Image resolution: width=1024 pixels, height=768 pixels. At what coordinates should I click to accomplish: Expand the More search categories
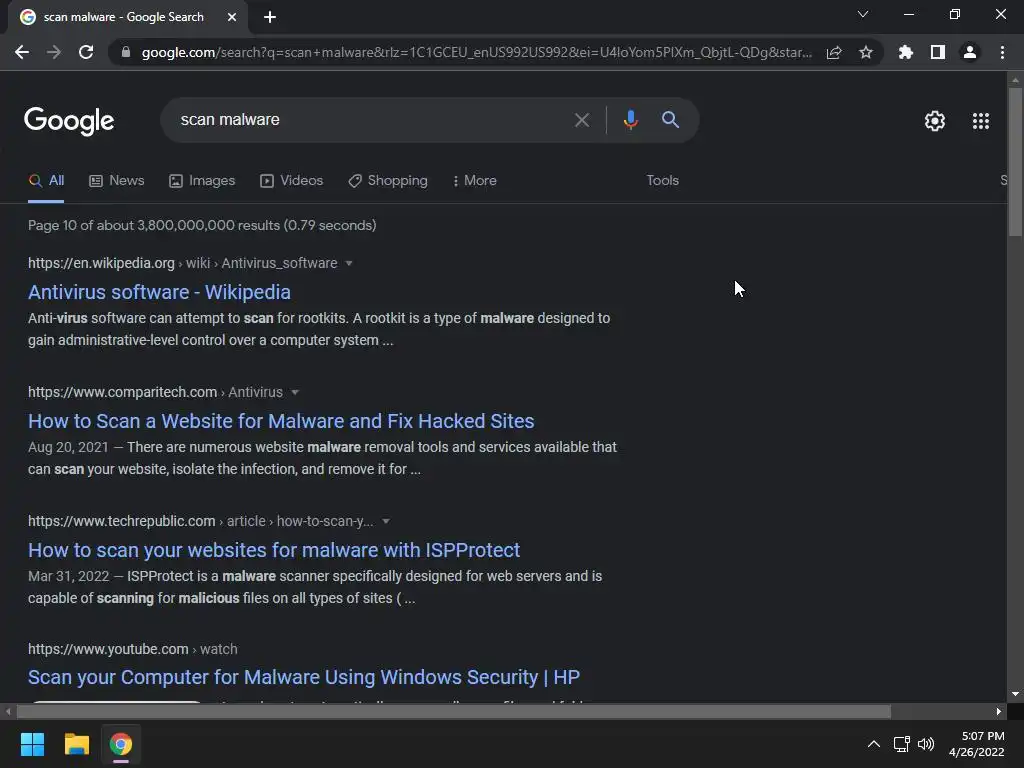point(474,181)
